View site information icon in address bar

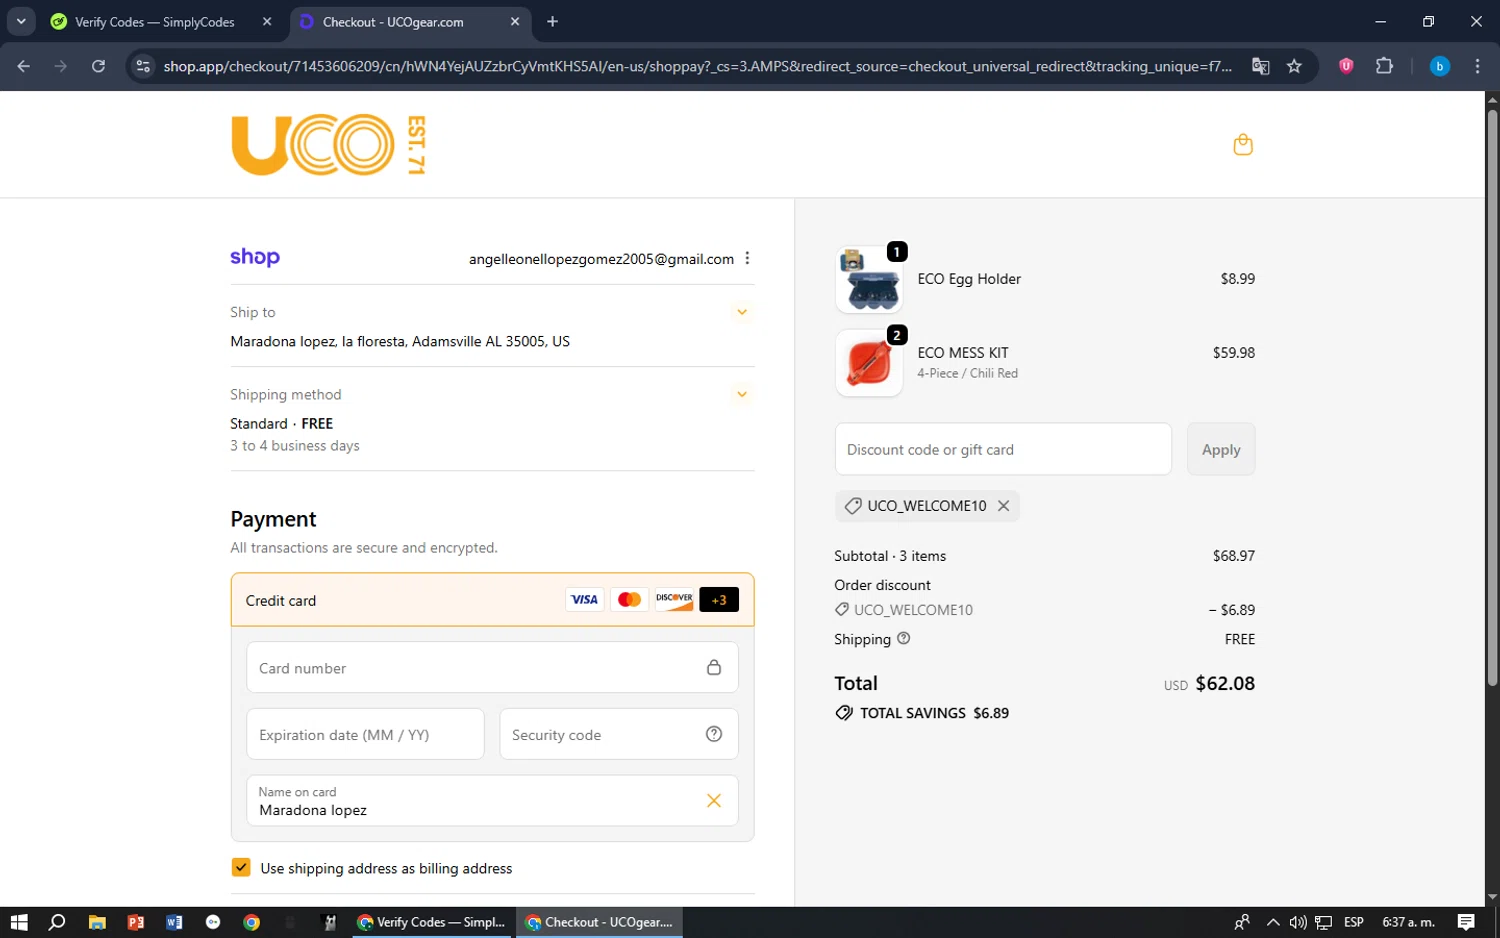coord(143,66)
